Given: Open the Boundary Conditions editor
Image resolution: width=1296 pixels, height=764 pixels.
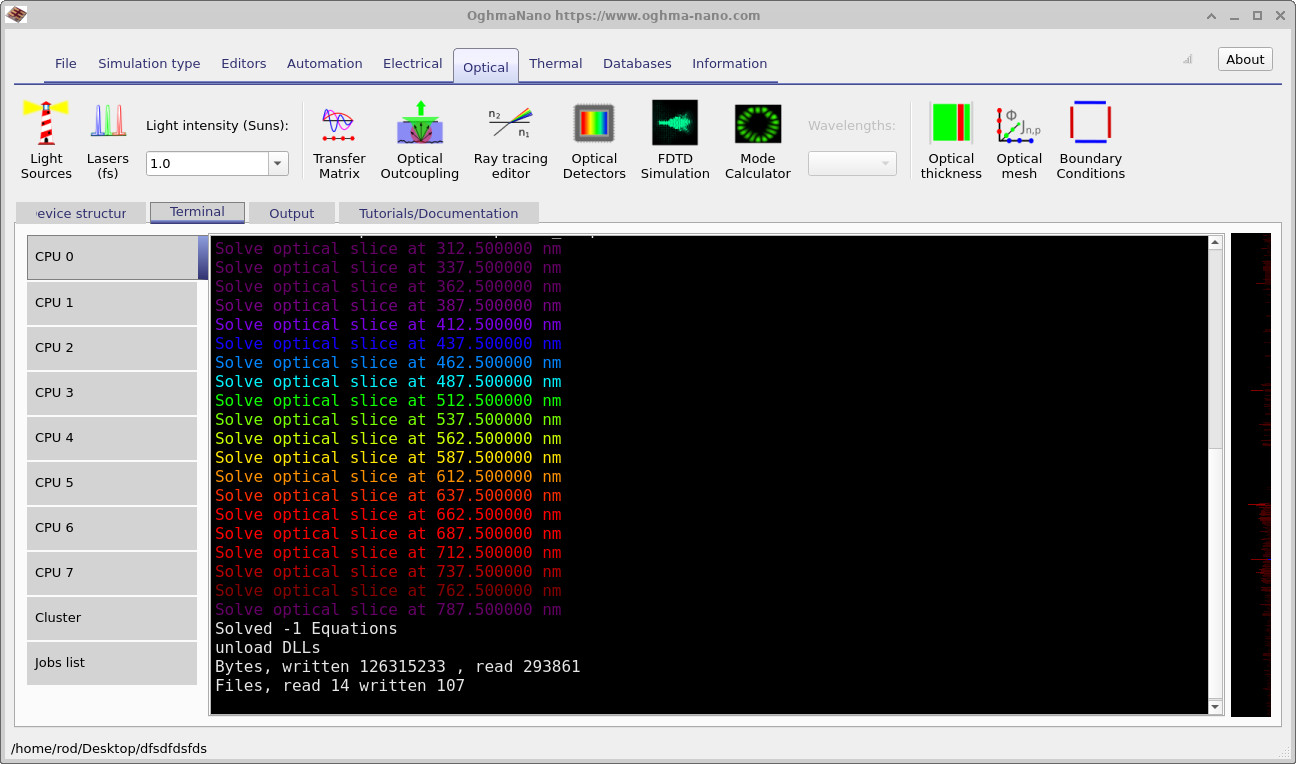Looking at the screenshot, I should tap(1090, 140).
